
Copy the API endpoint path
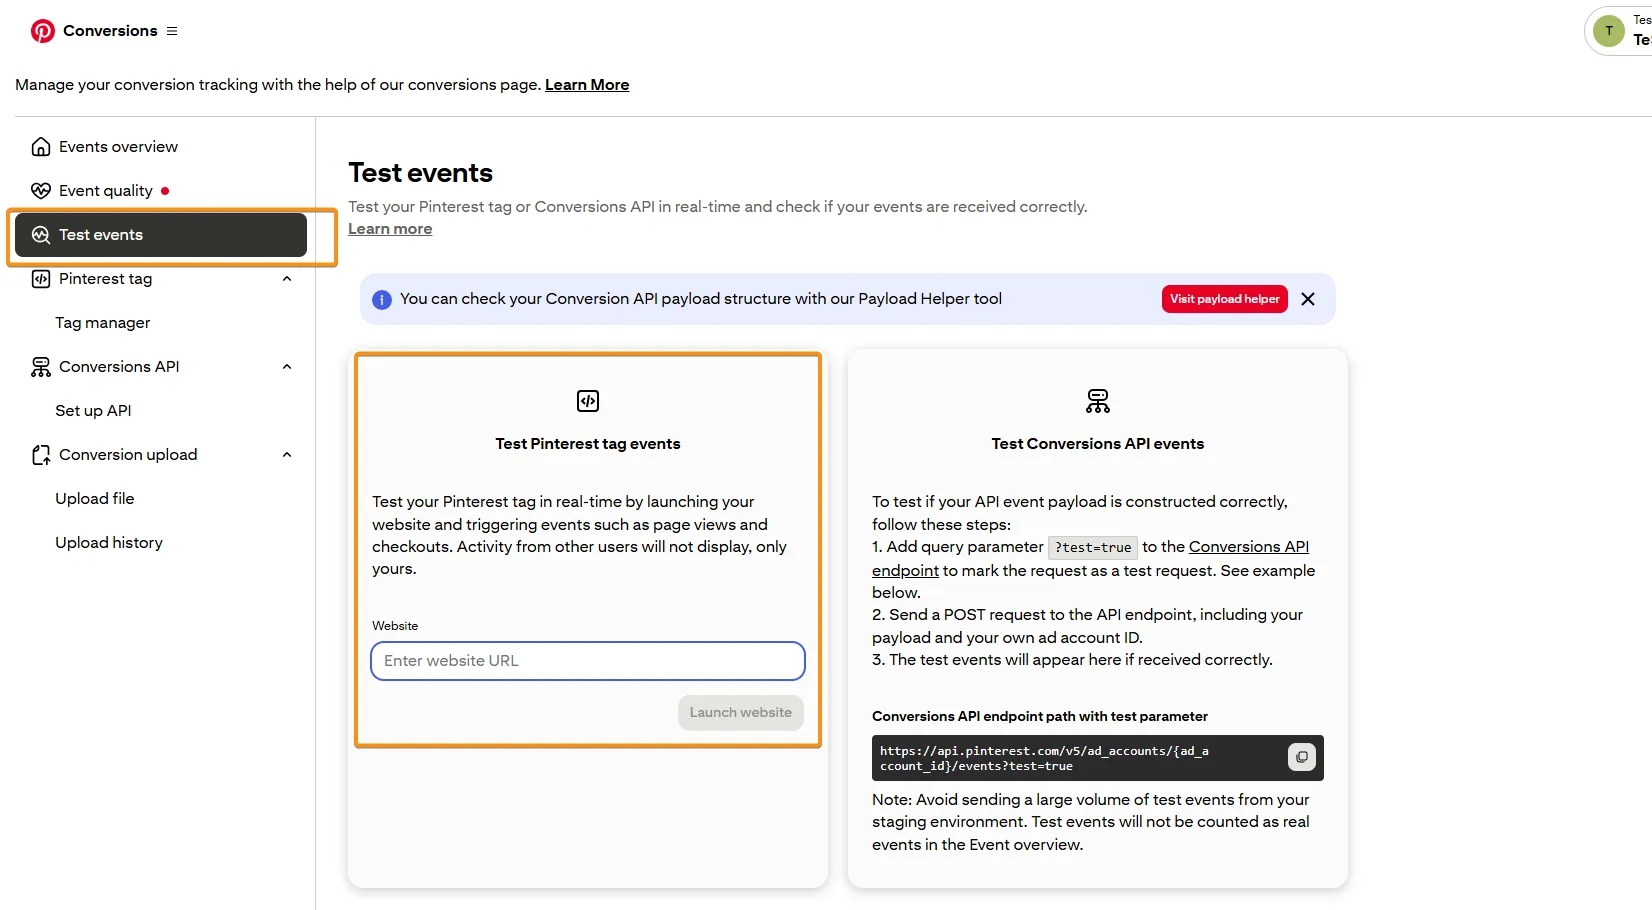pos(1302,758)
